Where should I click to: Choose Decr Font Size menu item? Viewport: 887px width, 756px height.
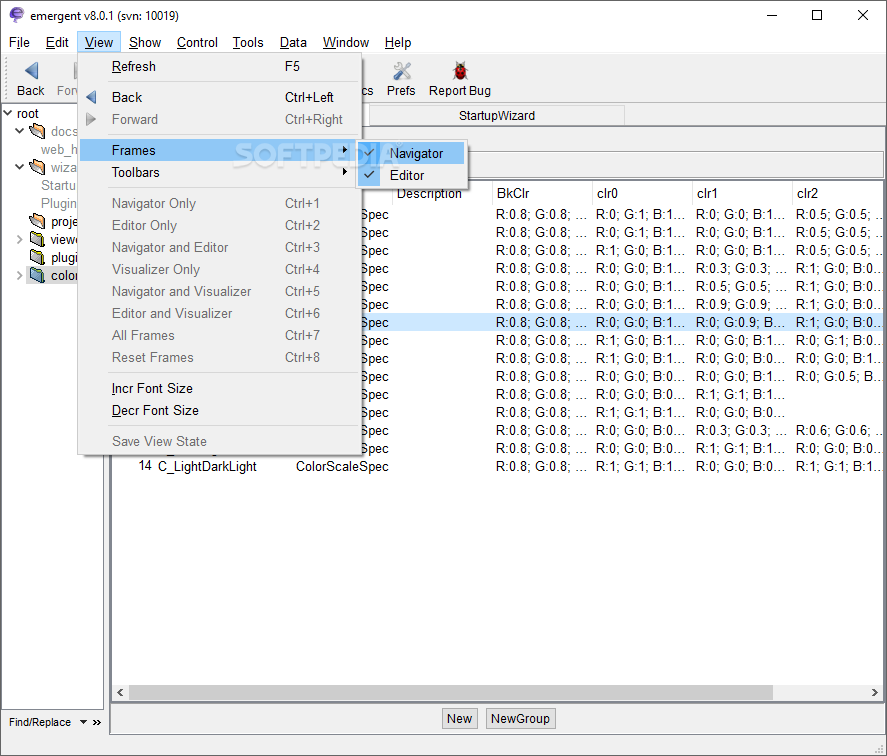click(218, 410)
